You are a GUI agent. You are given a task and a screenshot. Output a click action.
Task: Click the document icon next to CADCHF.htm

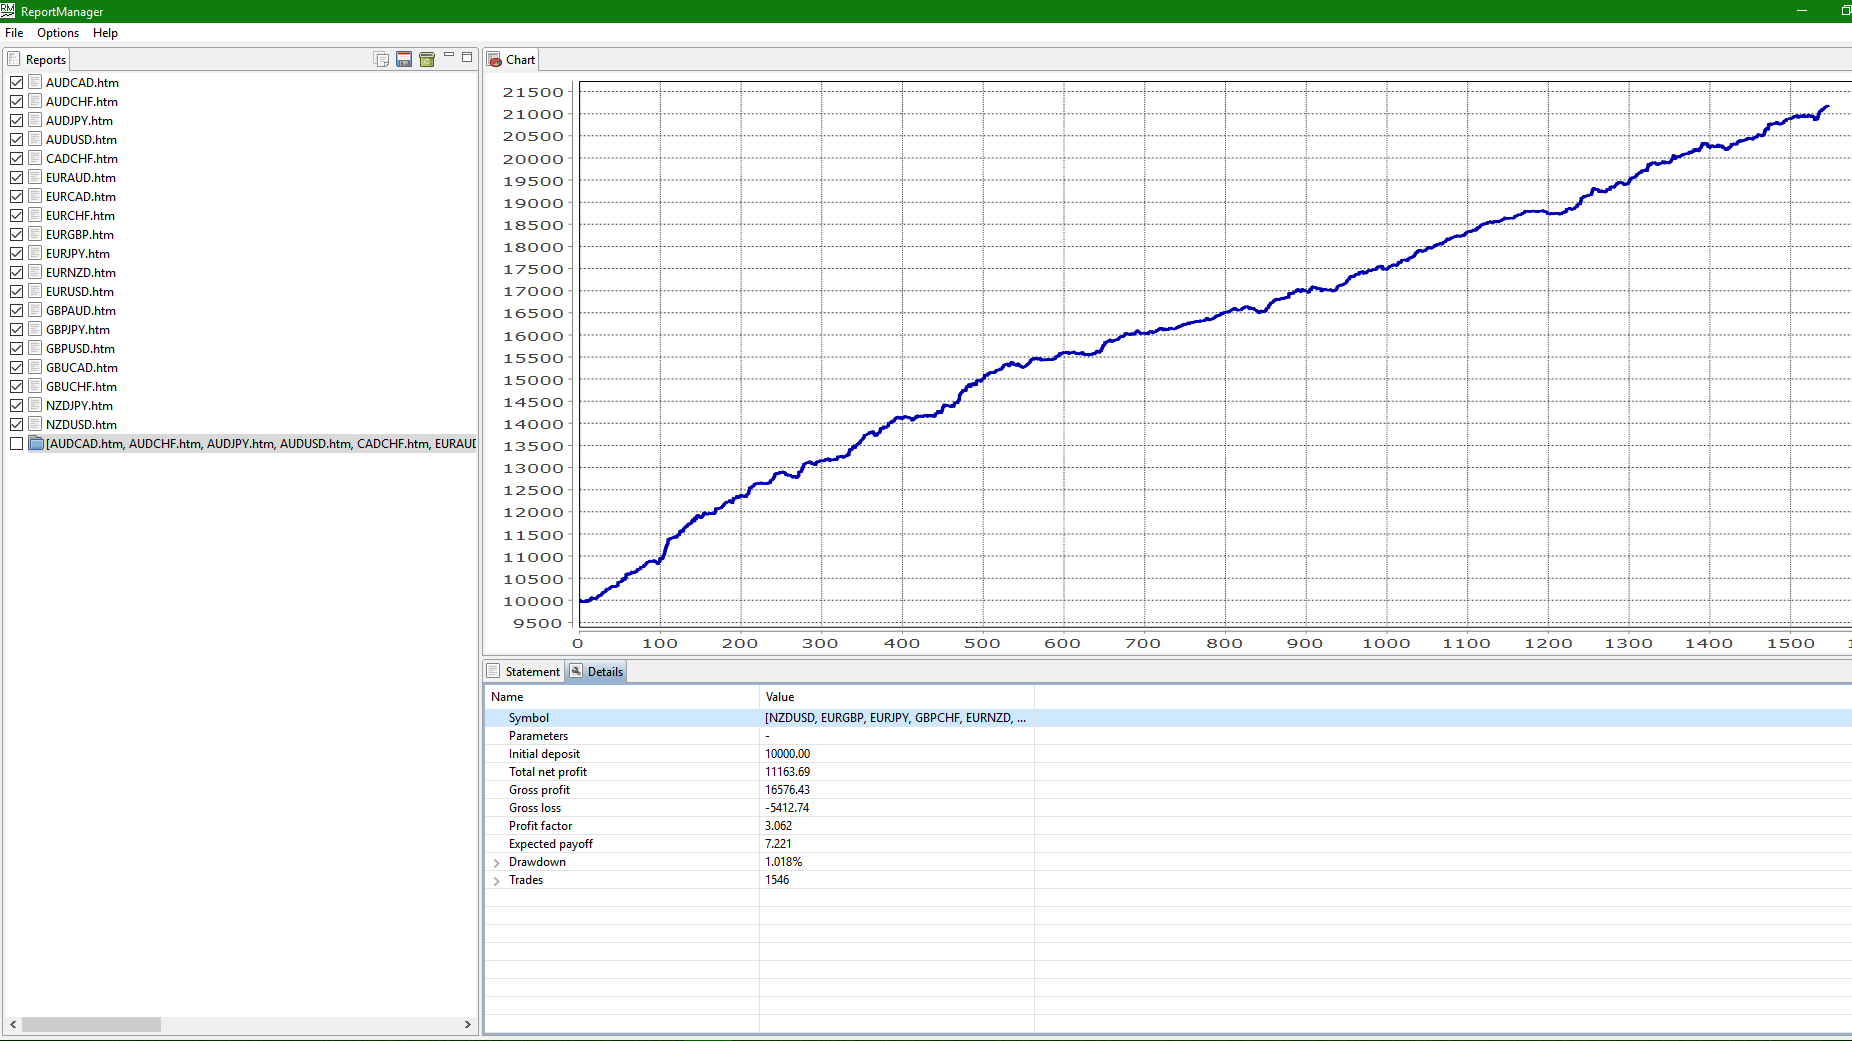[x=35, y=158]
